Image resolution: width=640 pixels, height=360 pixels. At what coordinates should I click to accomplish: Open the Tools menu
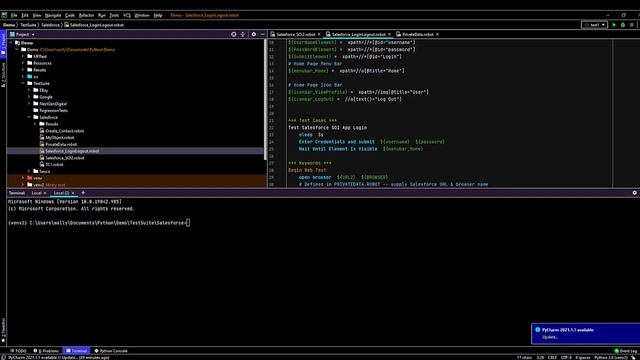click(114, 15)
